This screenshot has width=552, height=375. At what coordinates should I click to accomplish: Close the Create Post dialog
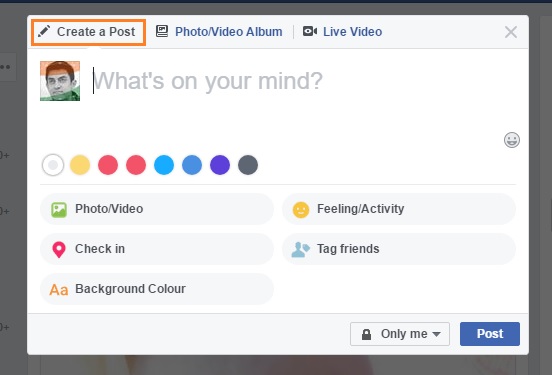[511, 32]
